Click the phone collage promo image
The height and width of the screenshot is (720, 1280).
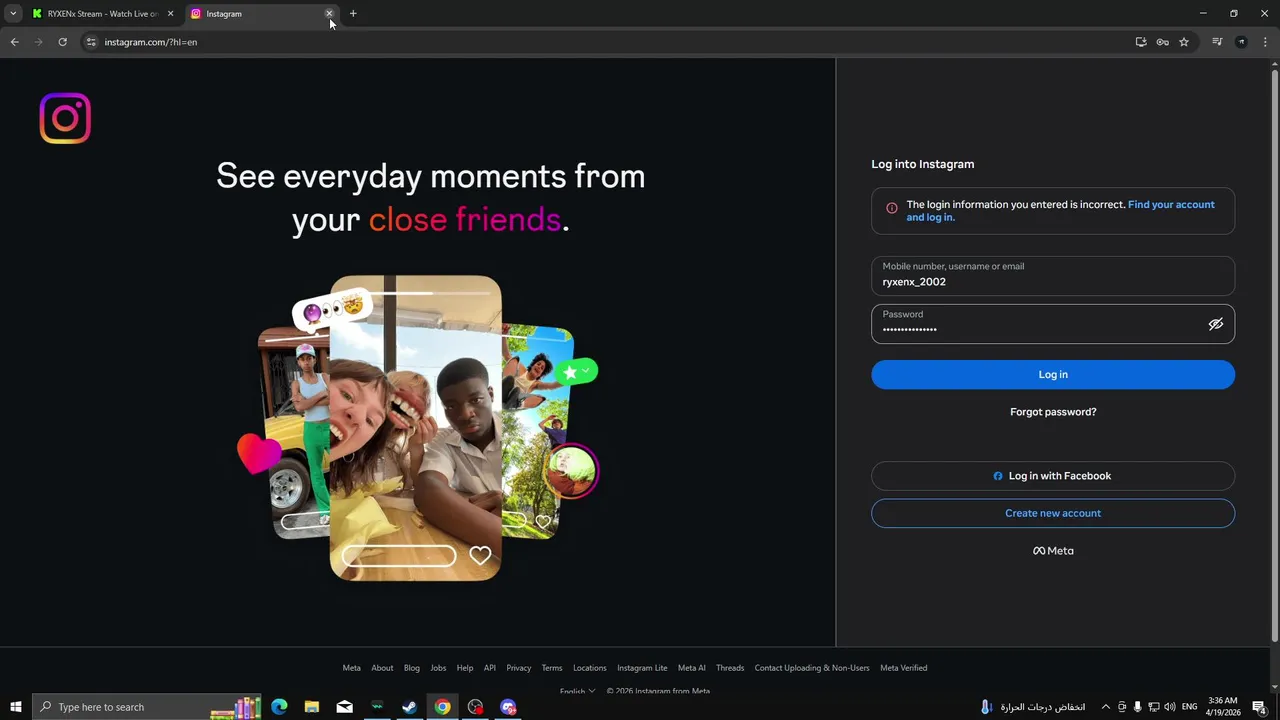click(418, 428)
